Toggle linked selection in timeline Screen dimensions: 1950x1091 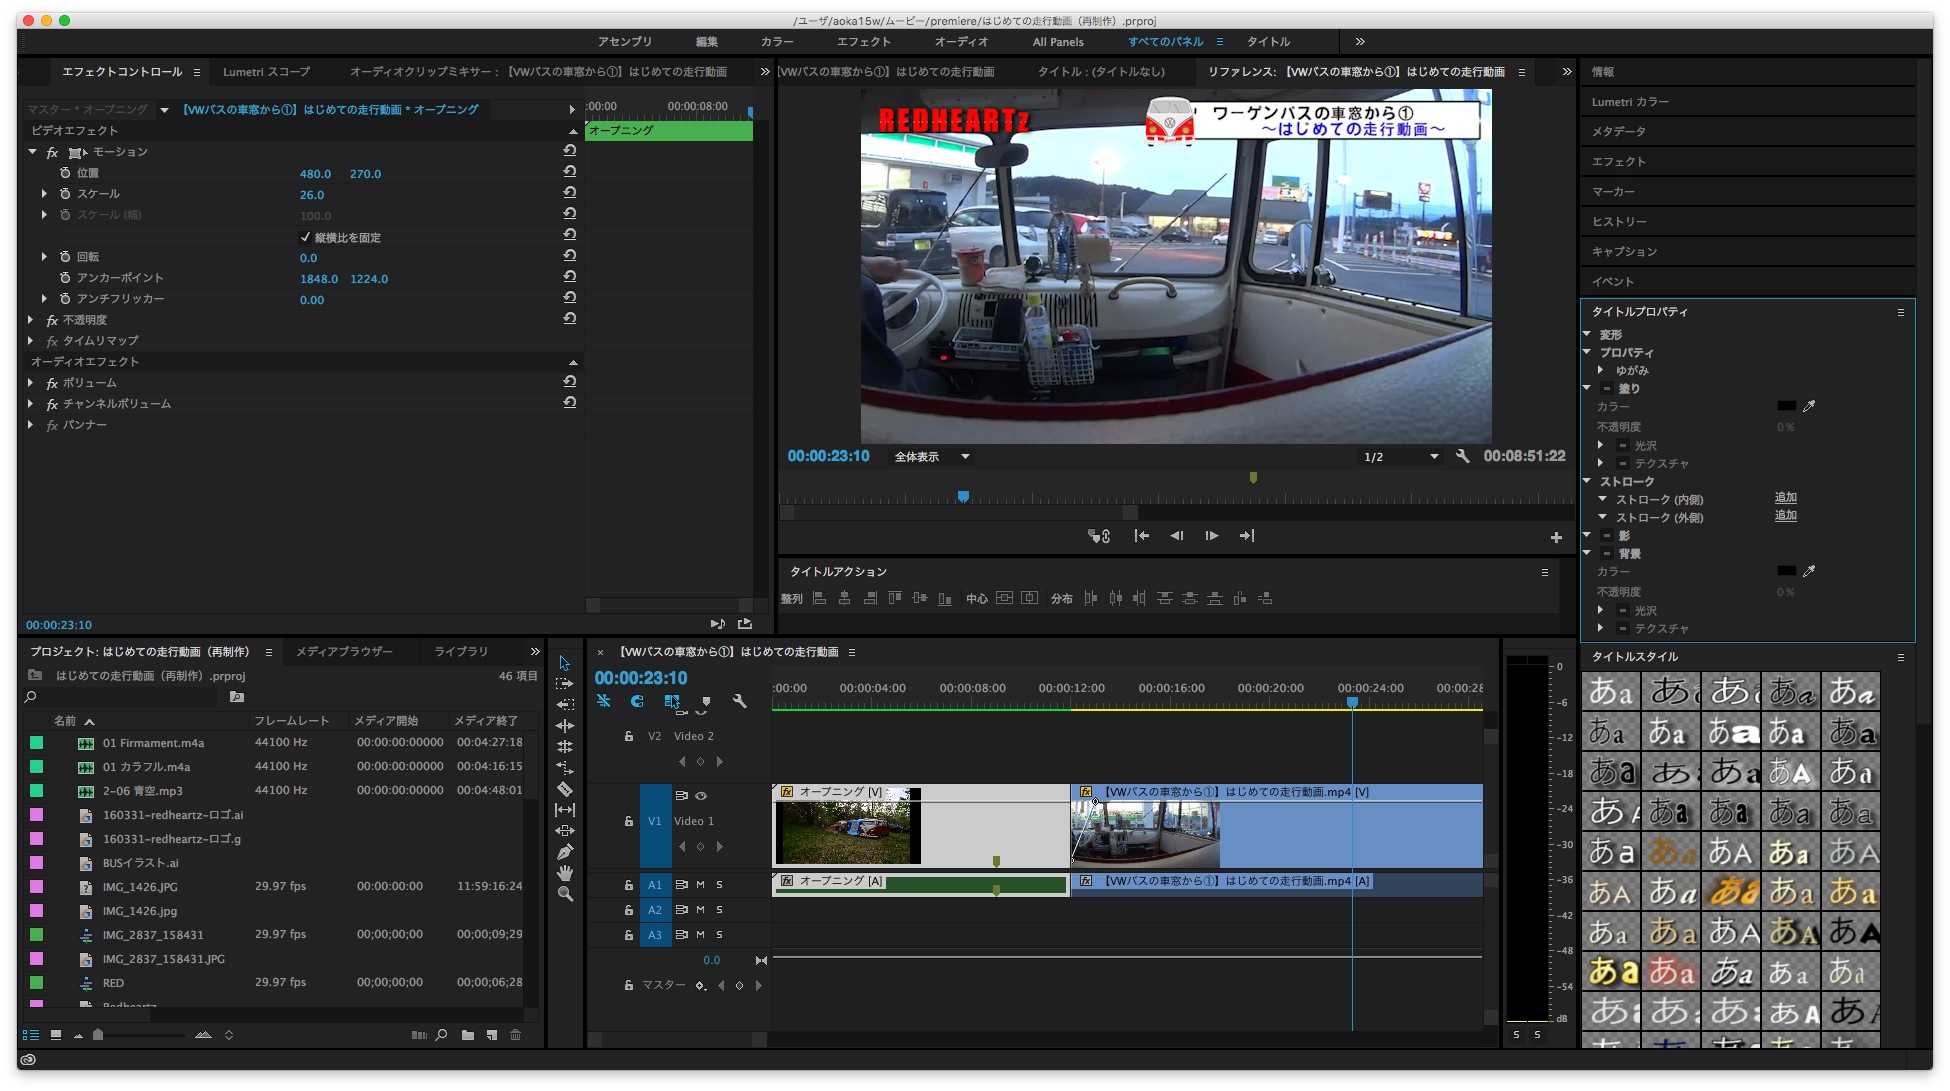pos(672,702)
